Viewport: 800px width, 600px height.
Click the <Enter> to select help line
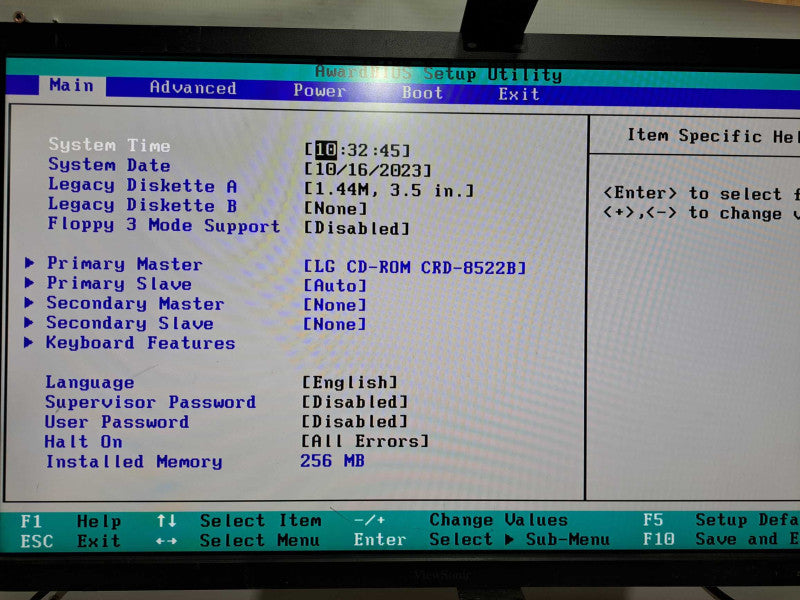701,193
